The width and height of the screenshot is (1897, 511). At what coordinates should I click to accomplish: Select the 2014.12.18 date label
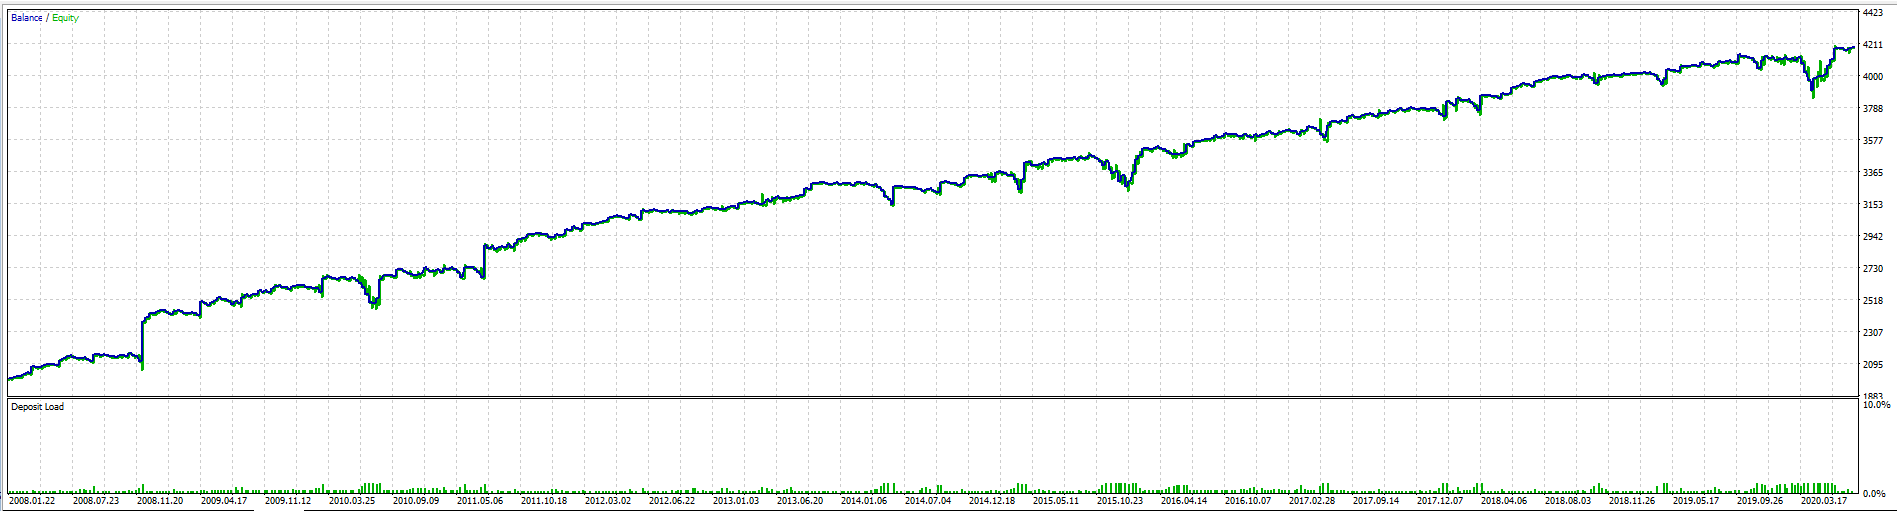pyautogui.click(x=992, y=501)
